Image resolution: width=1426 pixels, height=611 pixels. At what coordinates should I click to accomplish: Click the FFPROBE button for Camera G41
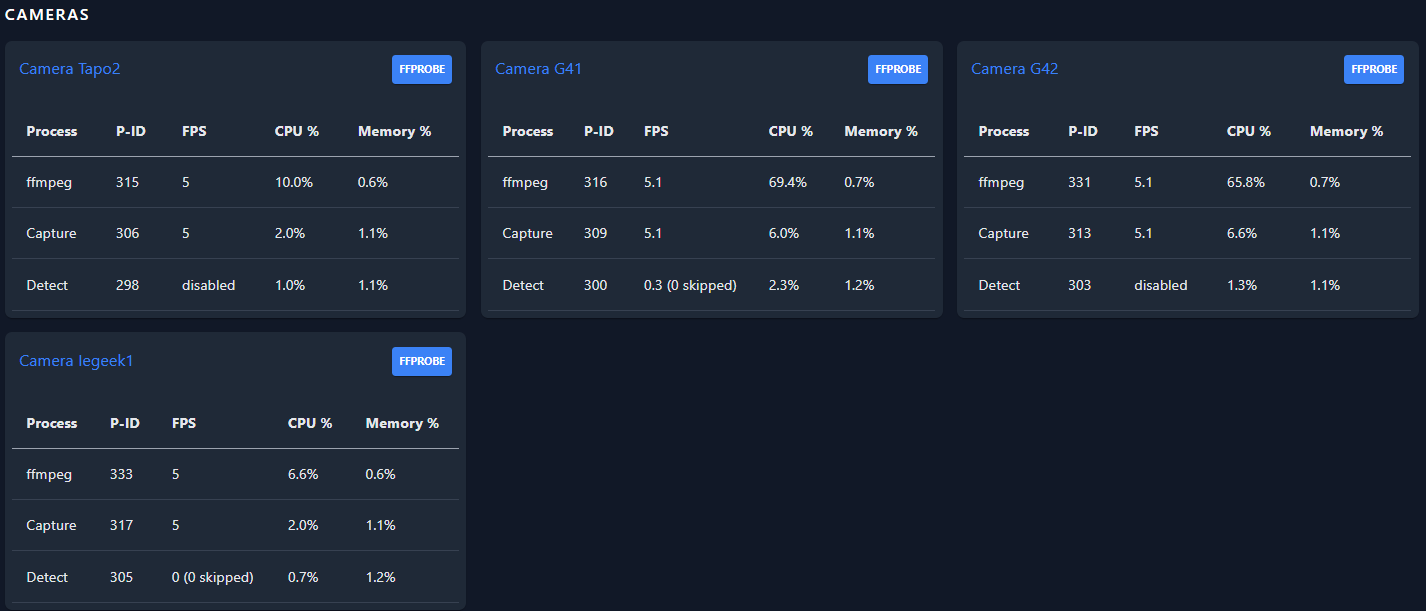[x=897, y=69]
